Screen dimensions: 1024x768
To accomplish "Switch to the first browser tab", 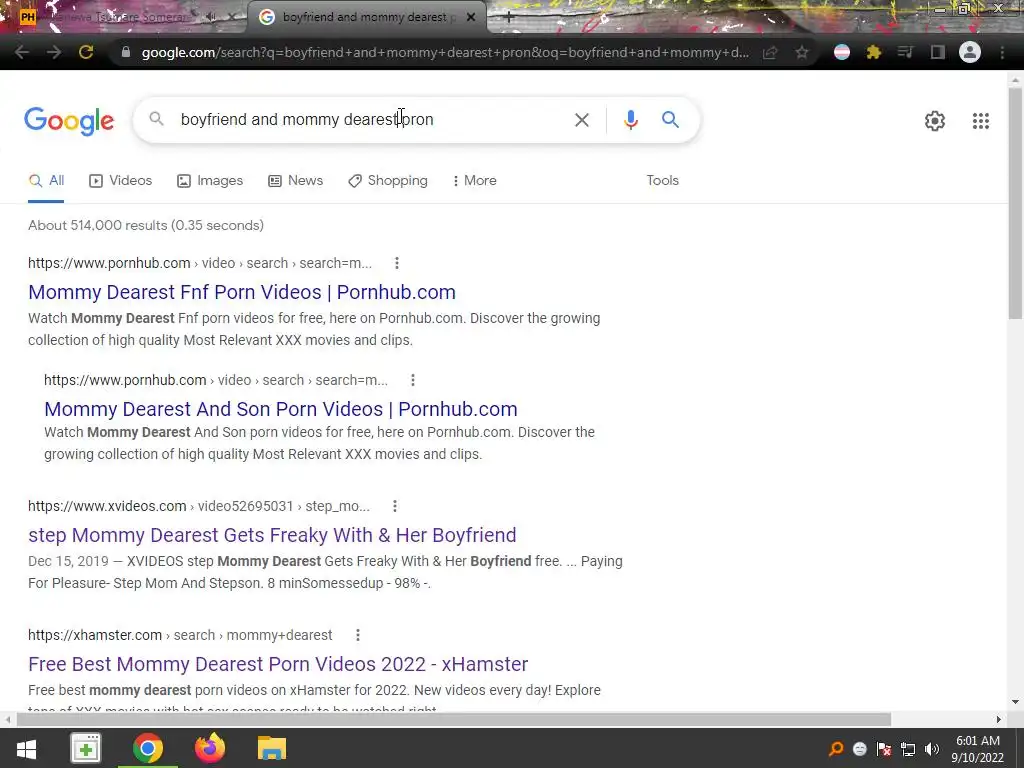I will [x=122, y=17].
